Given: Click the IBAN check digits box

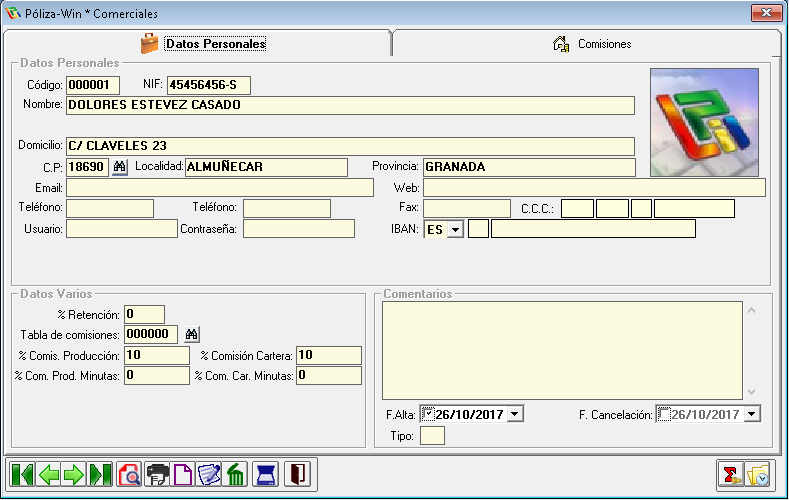Looking at the screenshot, I should [x=479, y=228].
